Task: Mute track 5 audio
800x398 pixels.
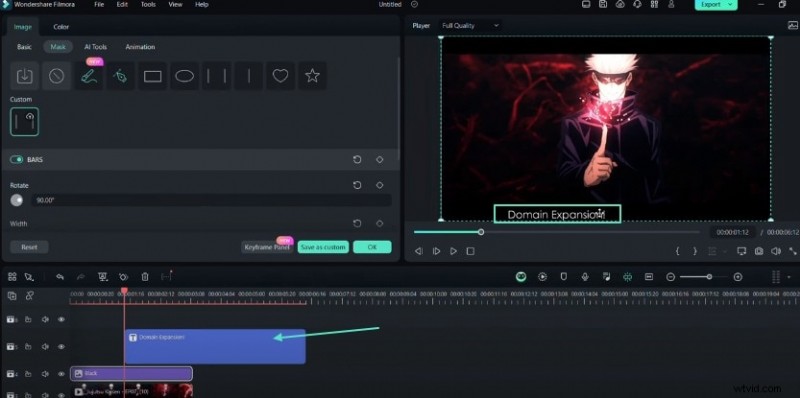Action: pos(45,346)
